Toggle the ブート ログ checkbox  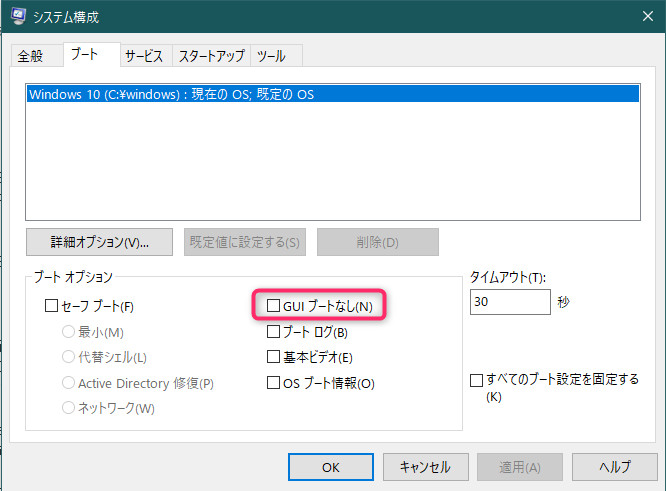click(x=275, y=332)
